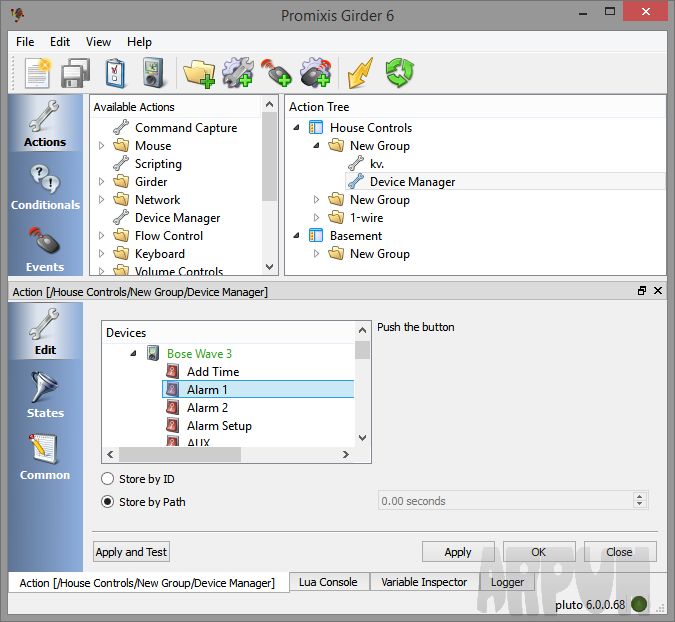Expand the Mouse actions folder
675x622 pixels.
[101, 146]
